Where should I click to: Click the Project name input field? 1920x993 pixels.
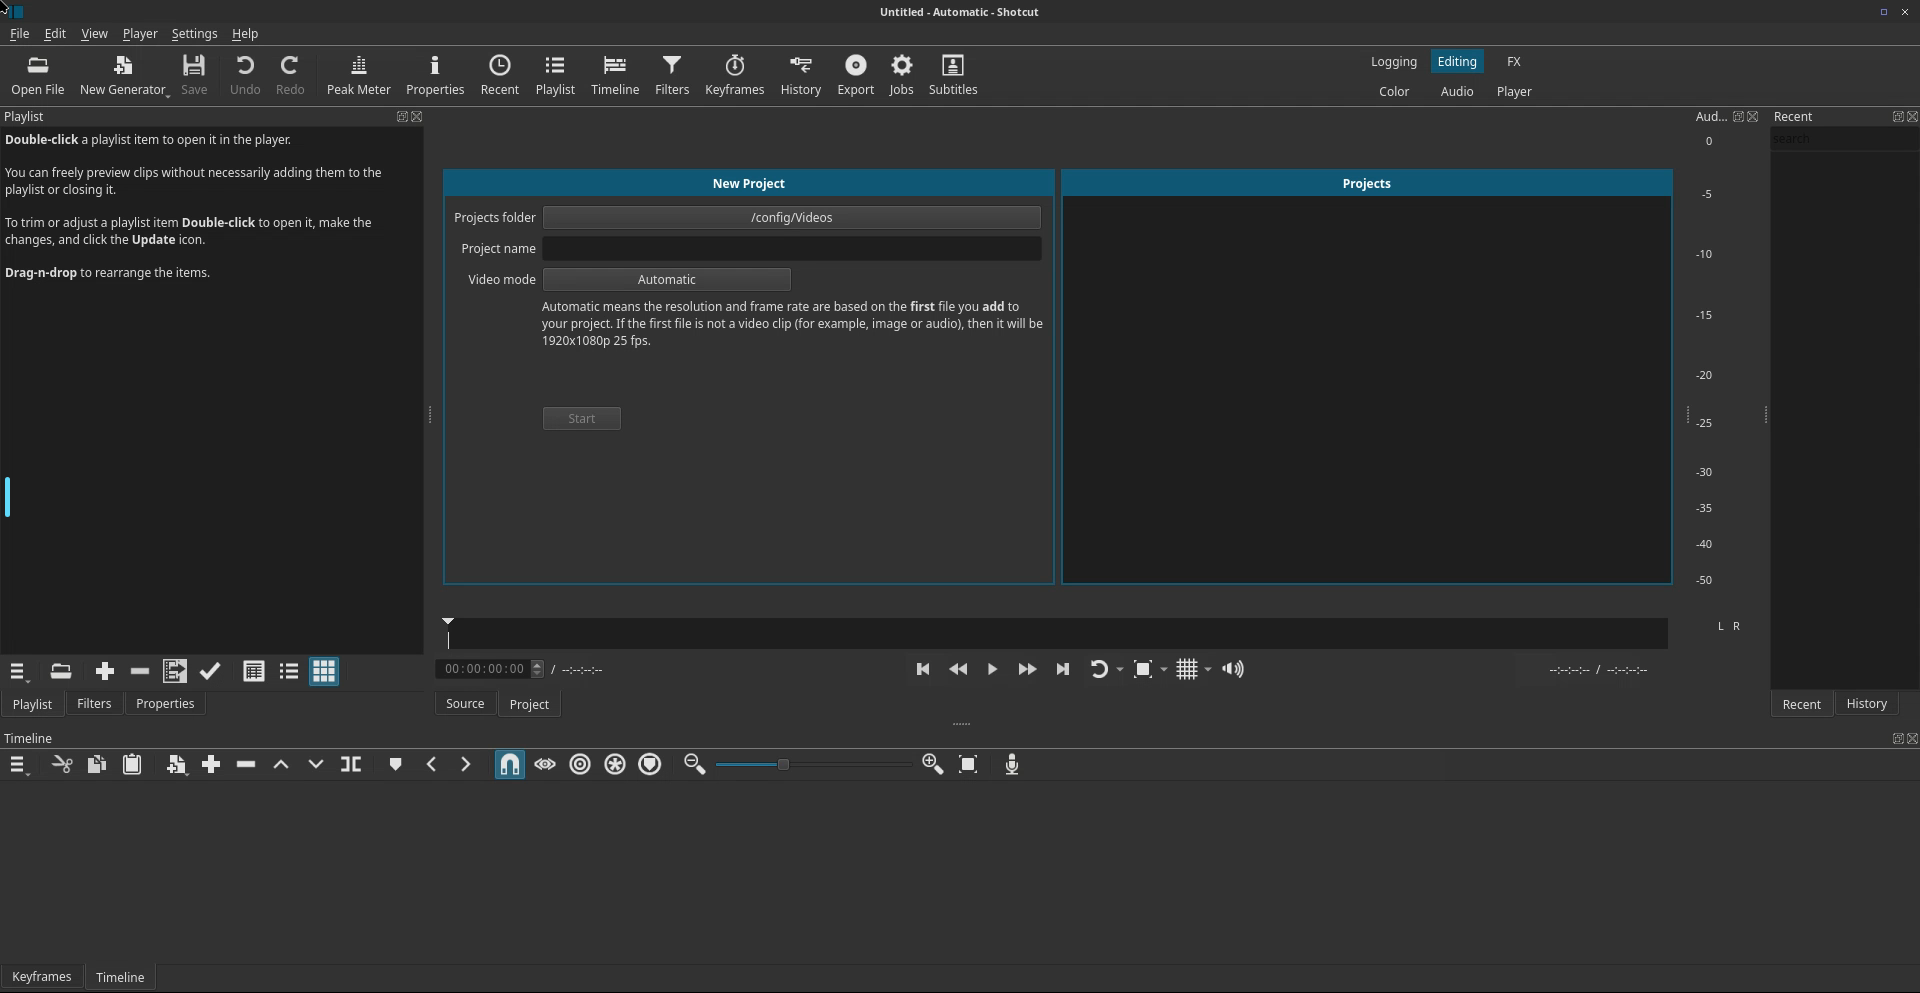791,249
